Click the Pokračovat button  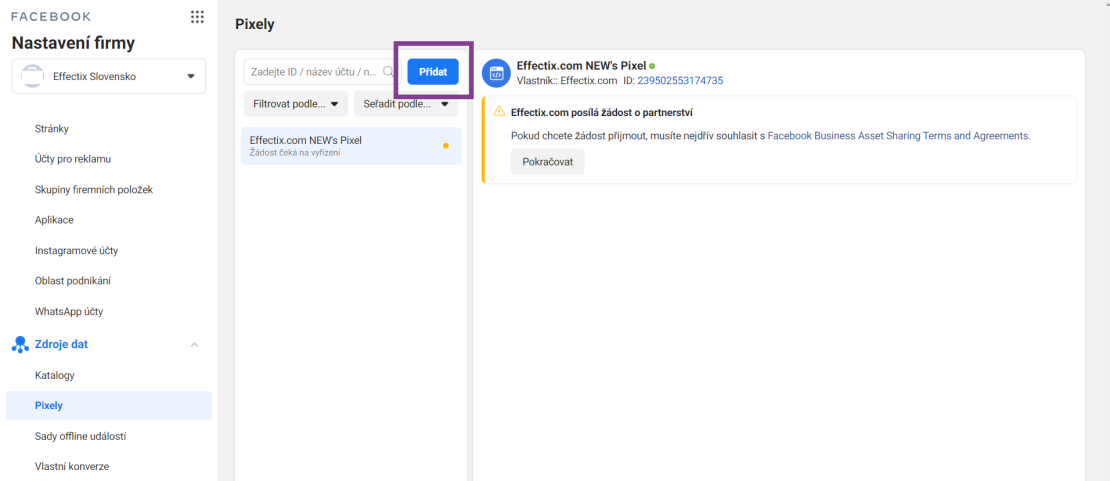pos(547,162)
